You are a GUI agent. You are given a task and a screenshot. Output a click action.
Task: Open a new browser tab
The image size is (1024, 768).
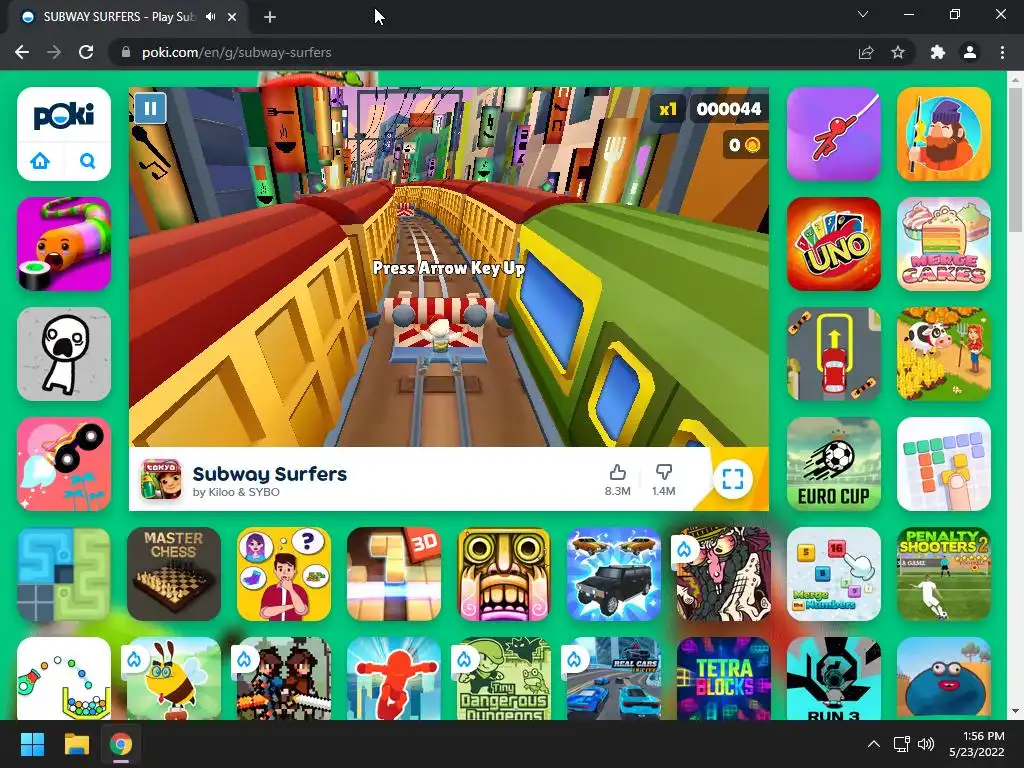click(270, 17)
